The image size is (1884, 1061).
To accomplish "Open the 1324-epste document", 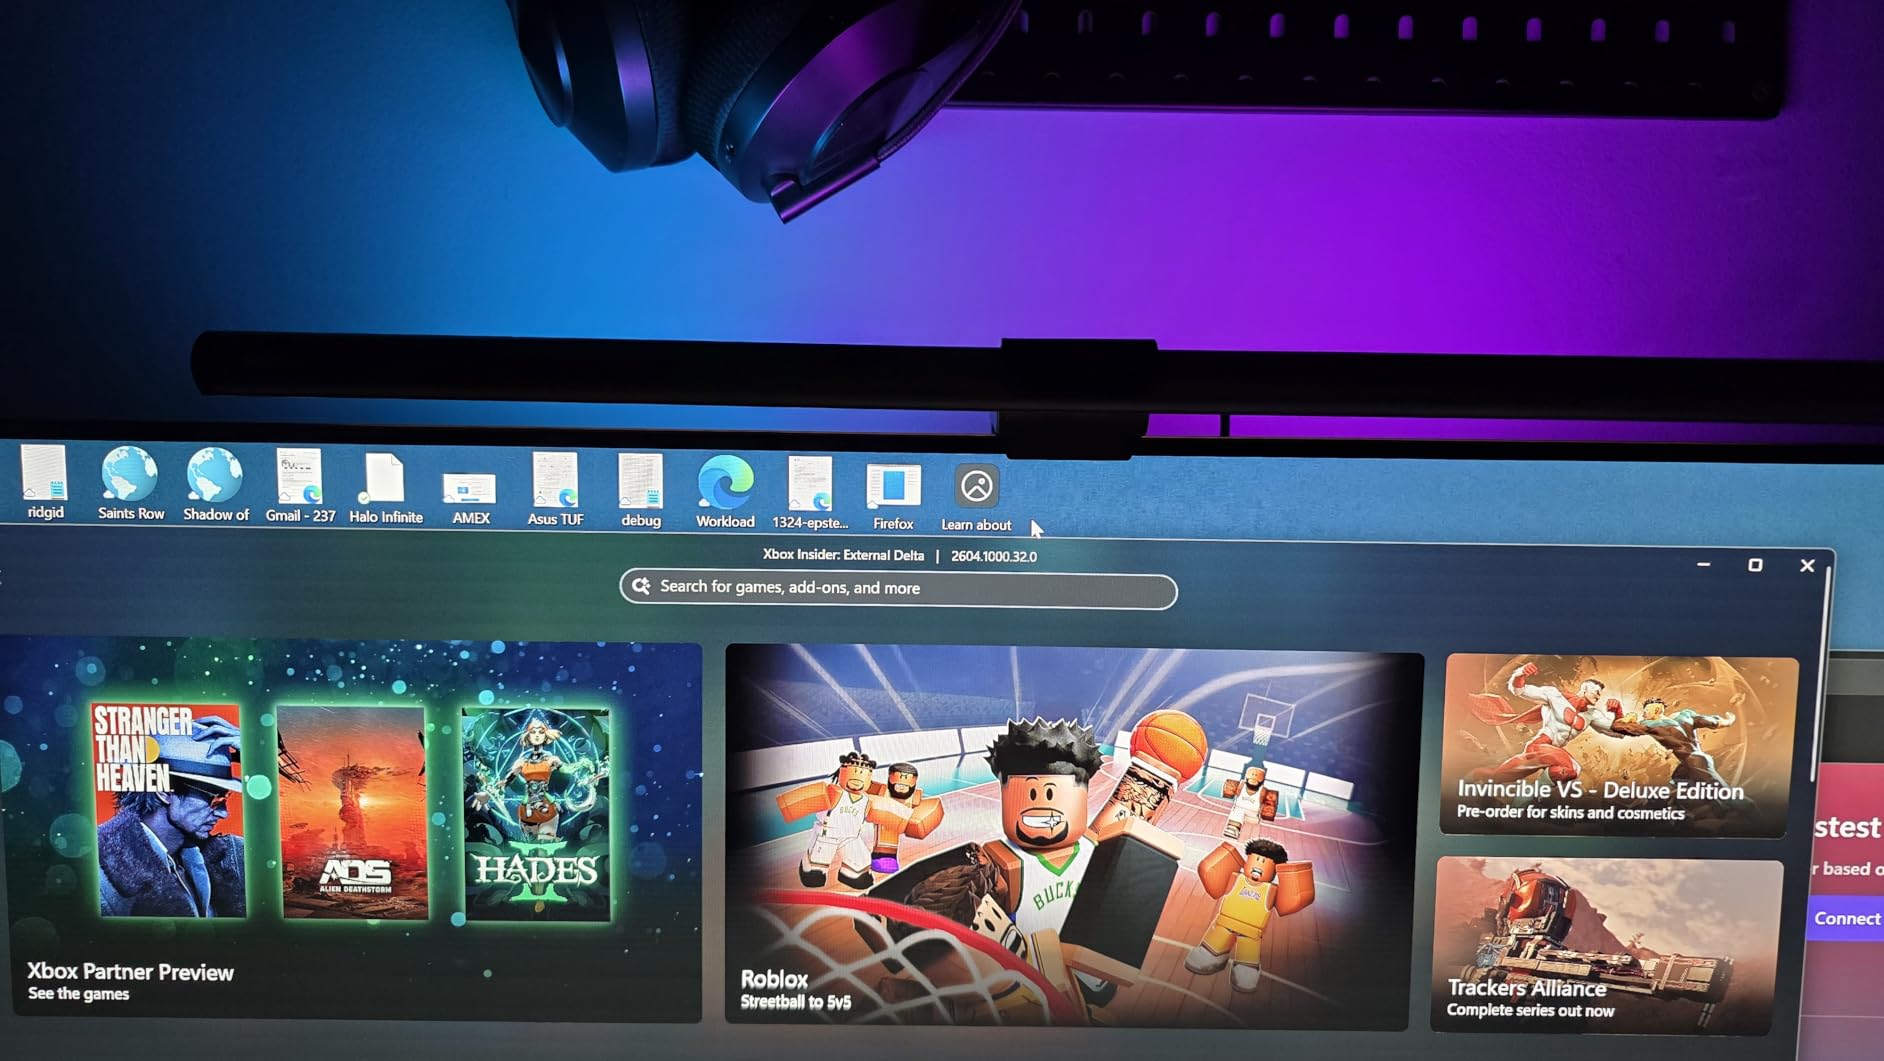I will click(810, 486).
